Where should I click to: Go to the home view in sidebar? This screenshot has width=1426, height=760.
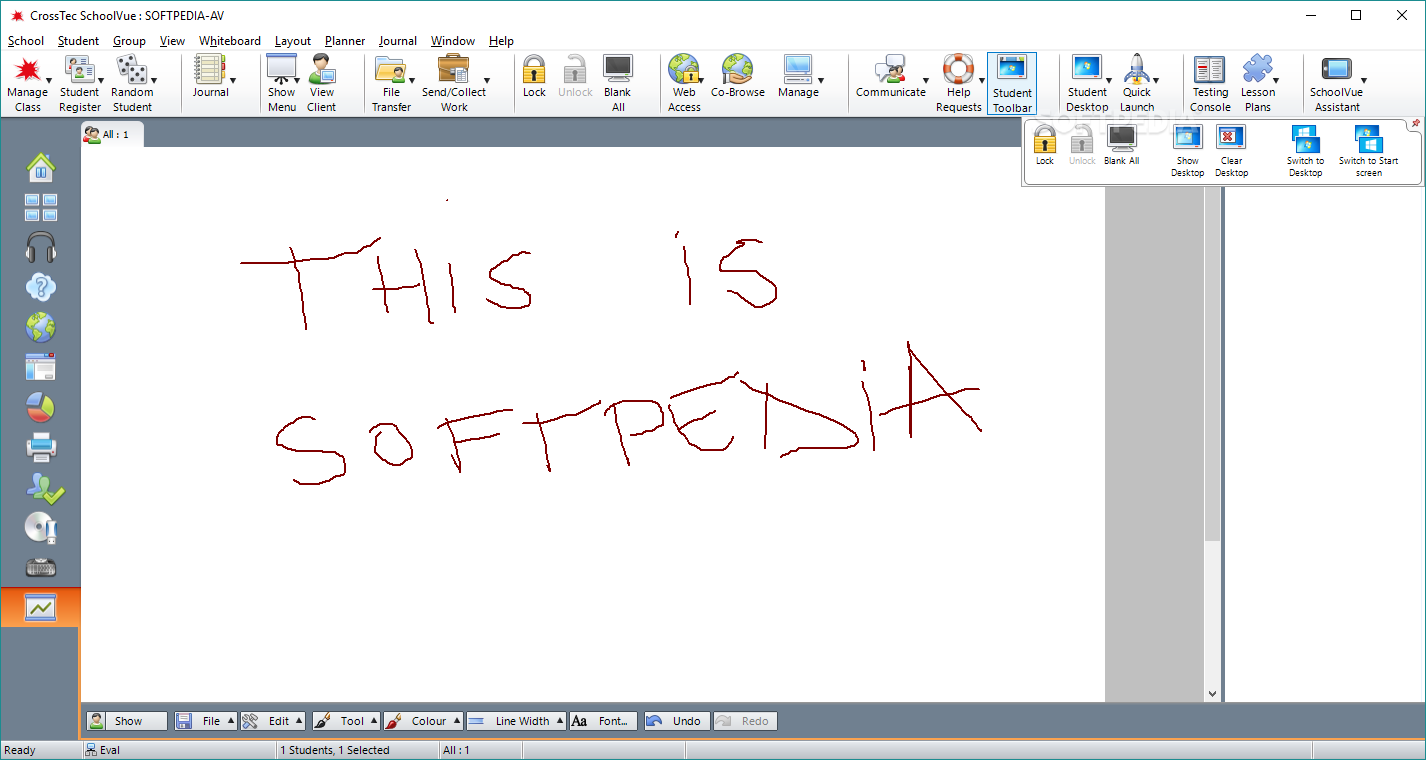point(41,167)
